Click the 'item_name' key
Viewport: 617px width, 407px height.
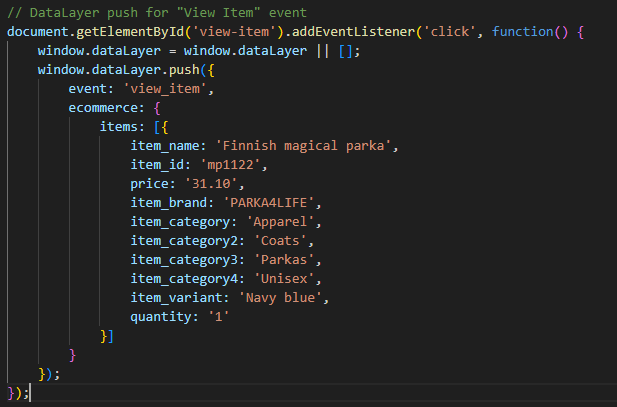[165, 146]
